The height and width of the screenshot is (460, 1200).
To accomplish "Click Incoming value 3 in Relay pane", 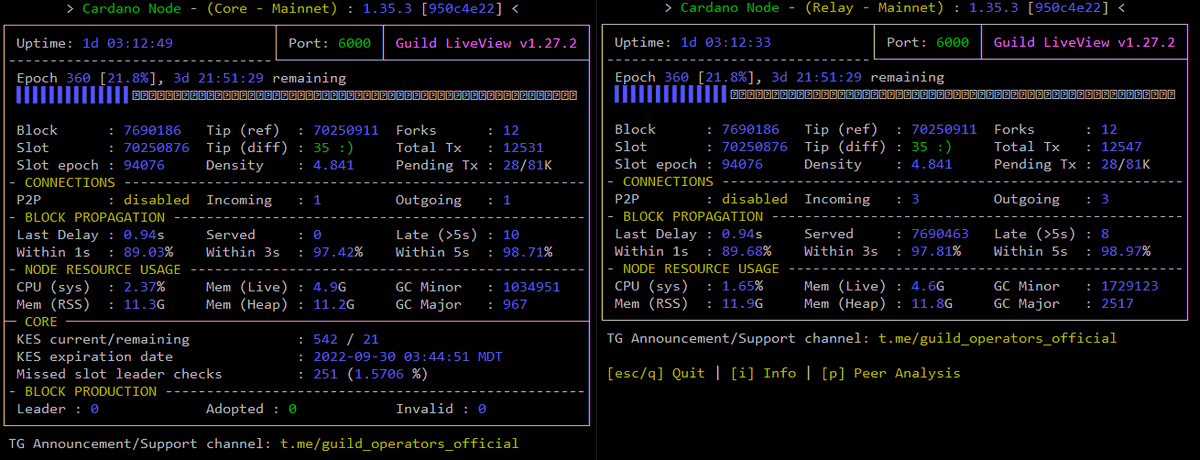I will [x=915, y=200].
